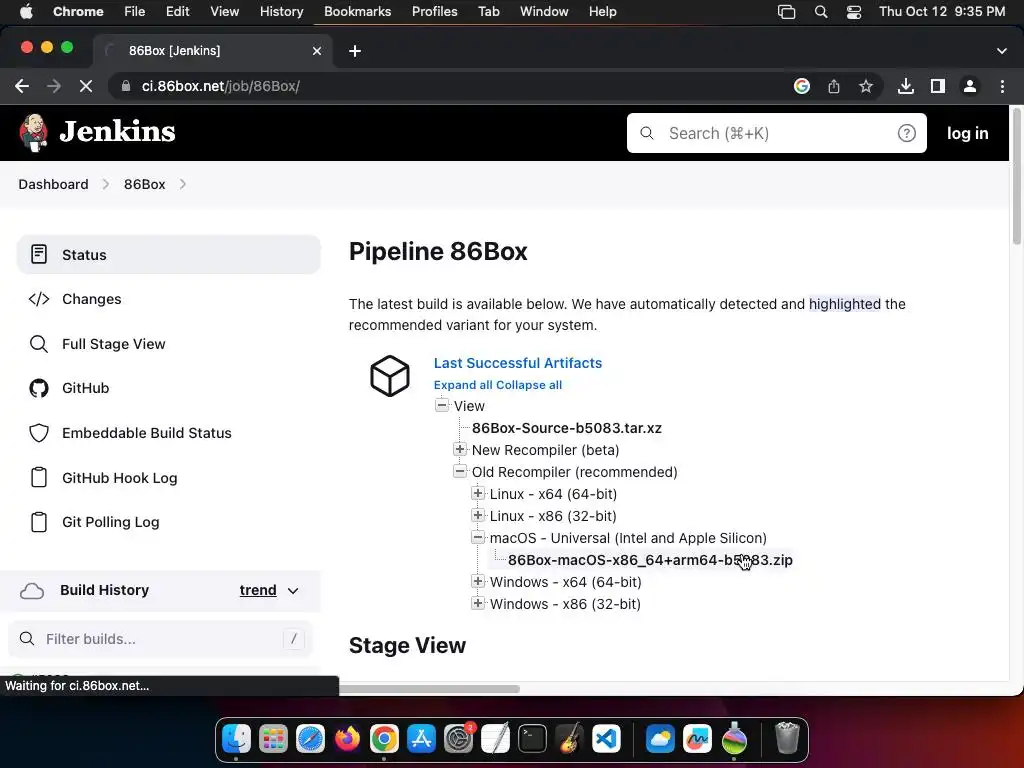Click the Full Stage View magnifier icon
This screenshot has height=768, width=1024.
tap(39, 344)
